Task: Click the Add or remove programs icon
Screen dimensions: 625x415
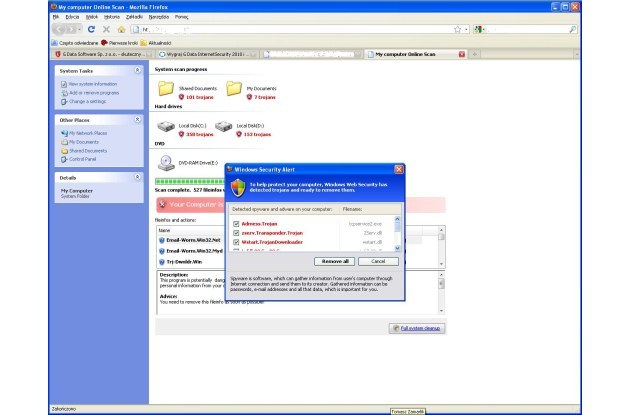Action: point(64,93)
